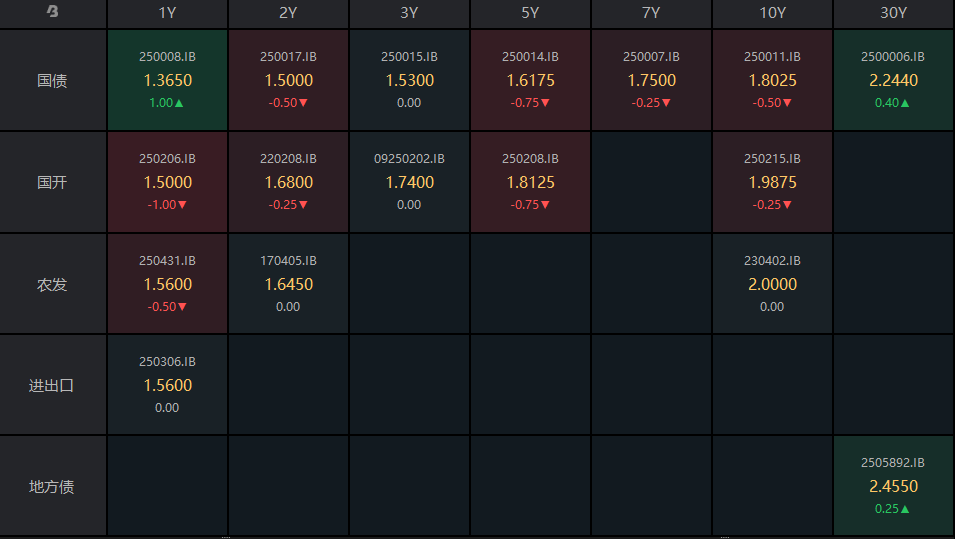The height and width of the screenshot is (539, 955).
Task: Select the 农发 row label
Action: click(52, 284)
